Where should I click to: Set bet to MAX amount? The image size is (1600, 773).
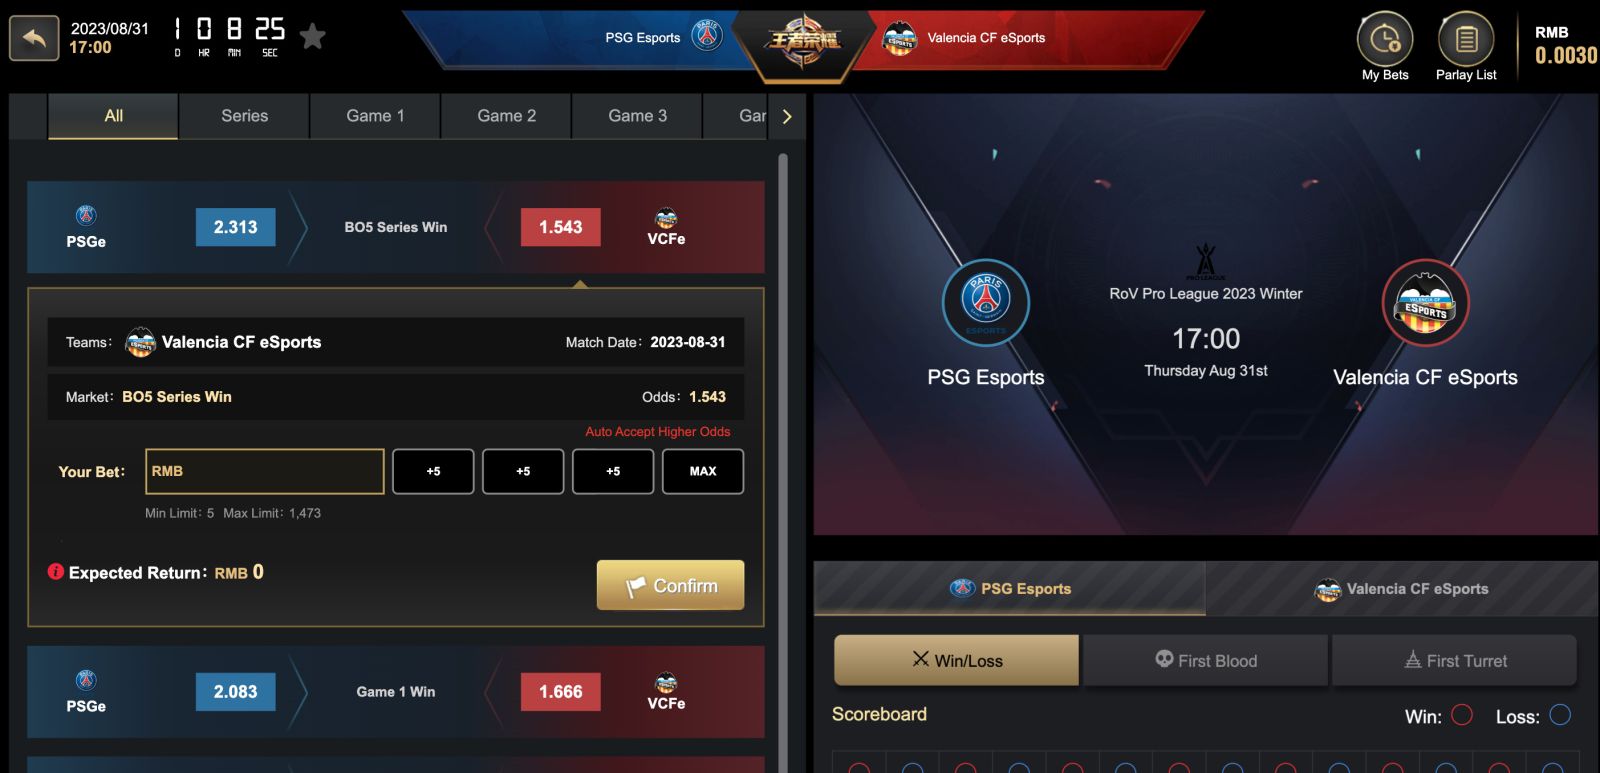pyautogui.click(x=703, y=471)
